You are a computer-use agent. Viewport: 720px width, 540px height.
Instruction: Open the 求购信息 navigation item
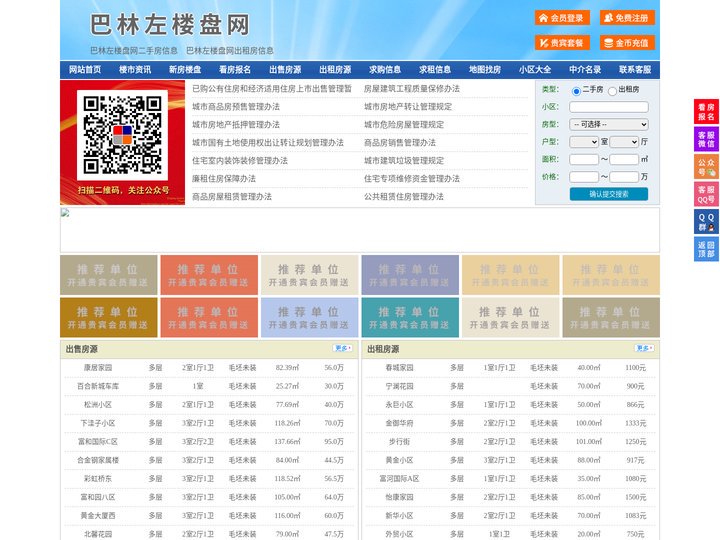(385, 70)
